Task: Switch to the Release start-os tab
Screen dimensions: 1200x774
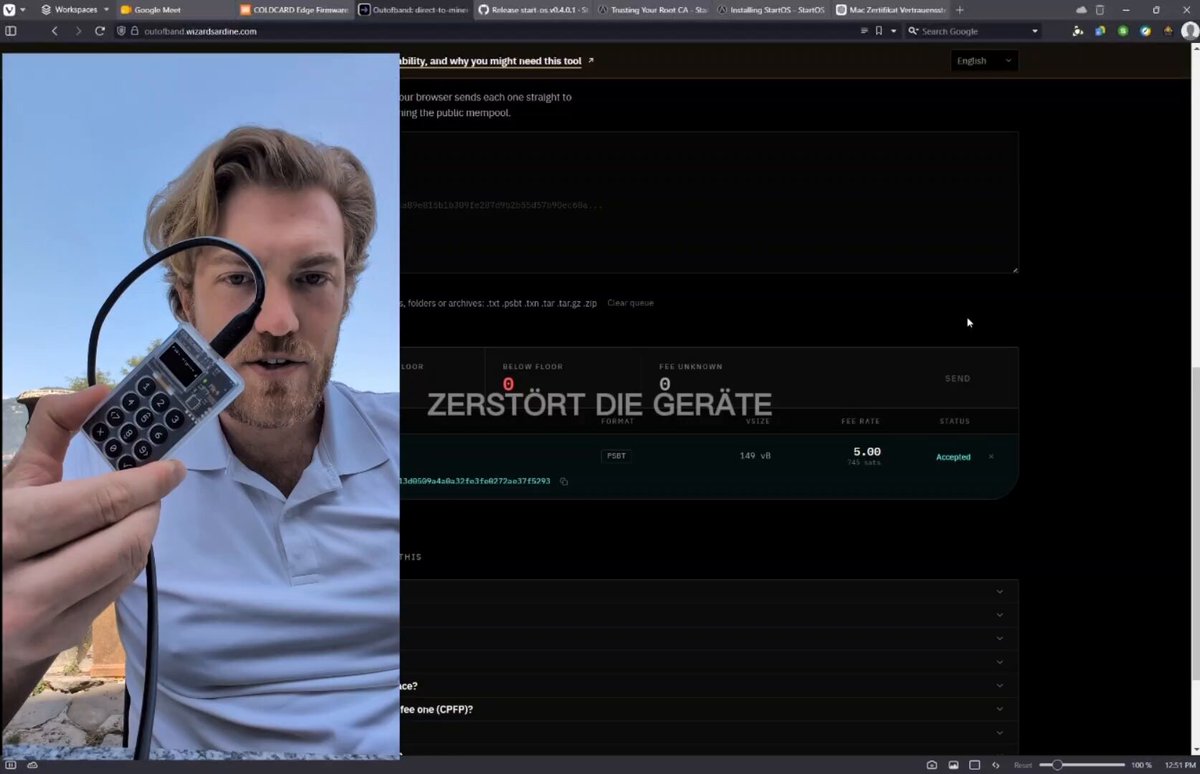Action: point(532,10)
